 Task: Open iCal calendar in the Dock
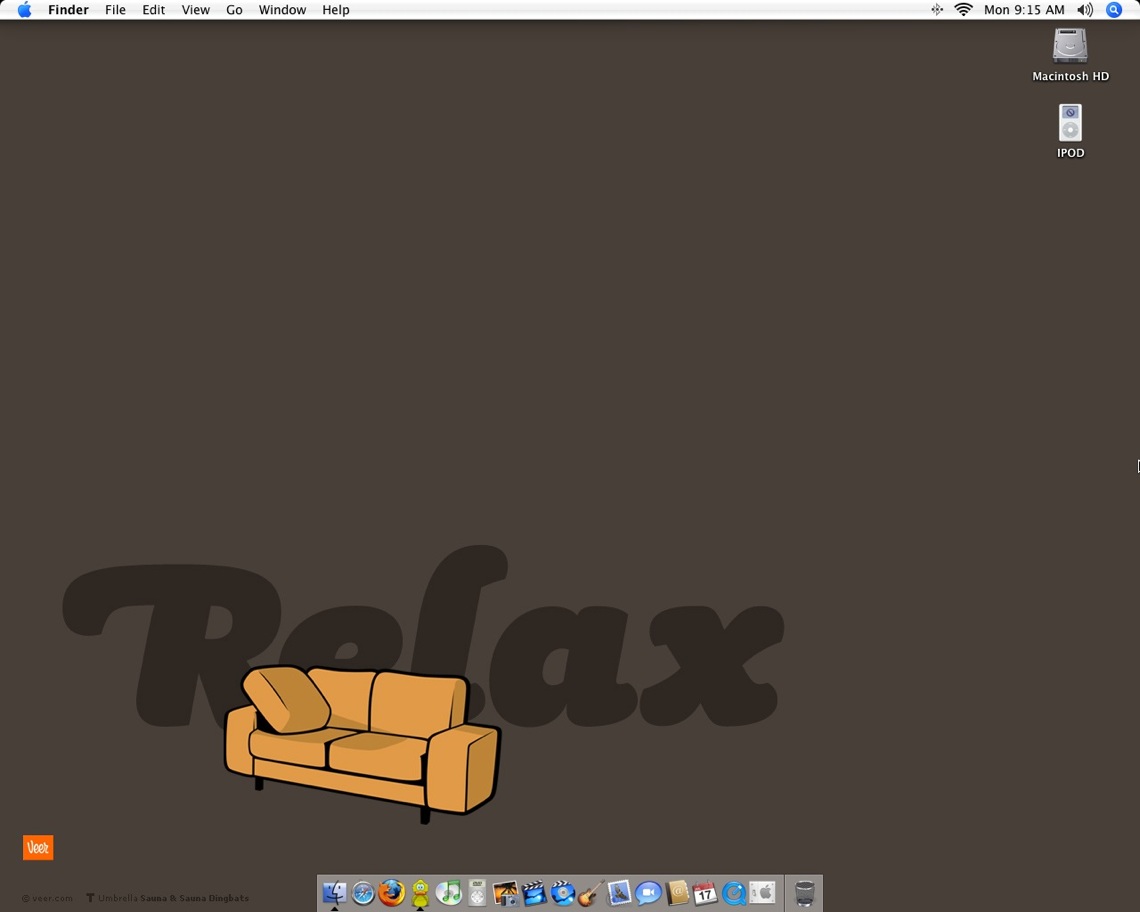(x=705, y=893)
